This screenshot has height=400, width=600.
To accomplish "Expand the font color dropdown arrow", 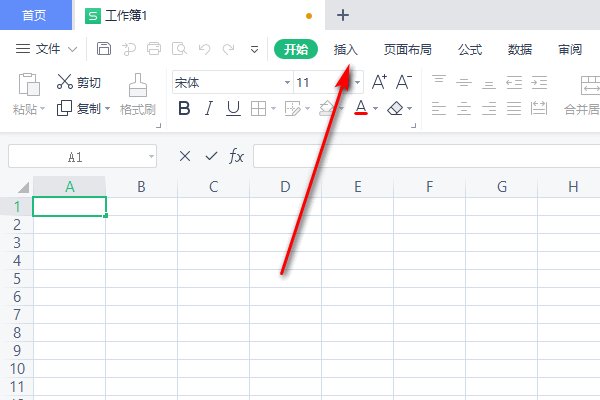I will tap(375, 109).
